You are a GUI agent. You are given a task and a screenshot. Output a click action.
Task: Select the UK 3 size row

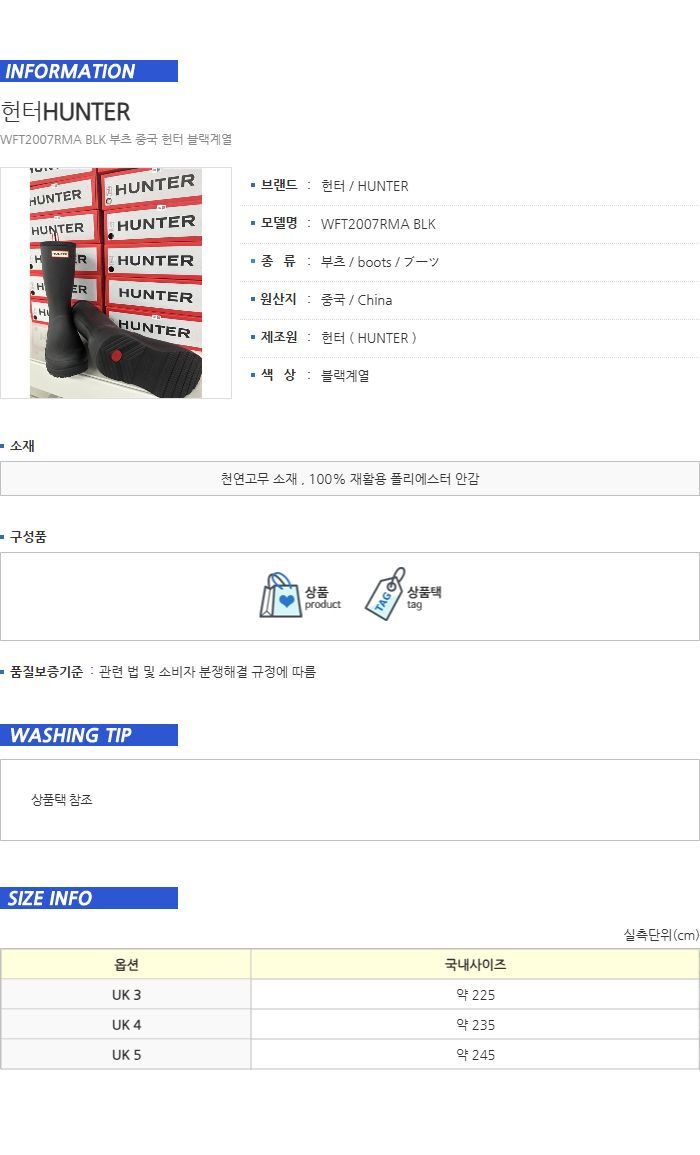click(350, 994)
